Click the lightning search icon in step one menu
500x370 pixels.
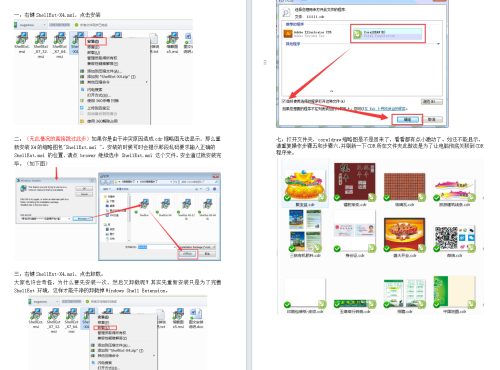[x=82, y=89]
